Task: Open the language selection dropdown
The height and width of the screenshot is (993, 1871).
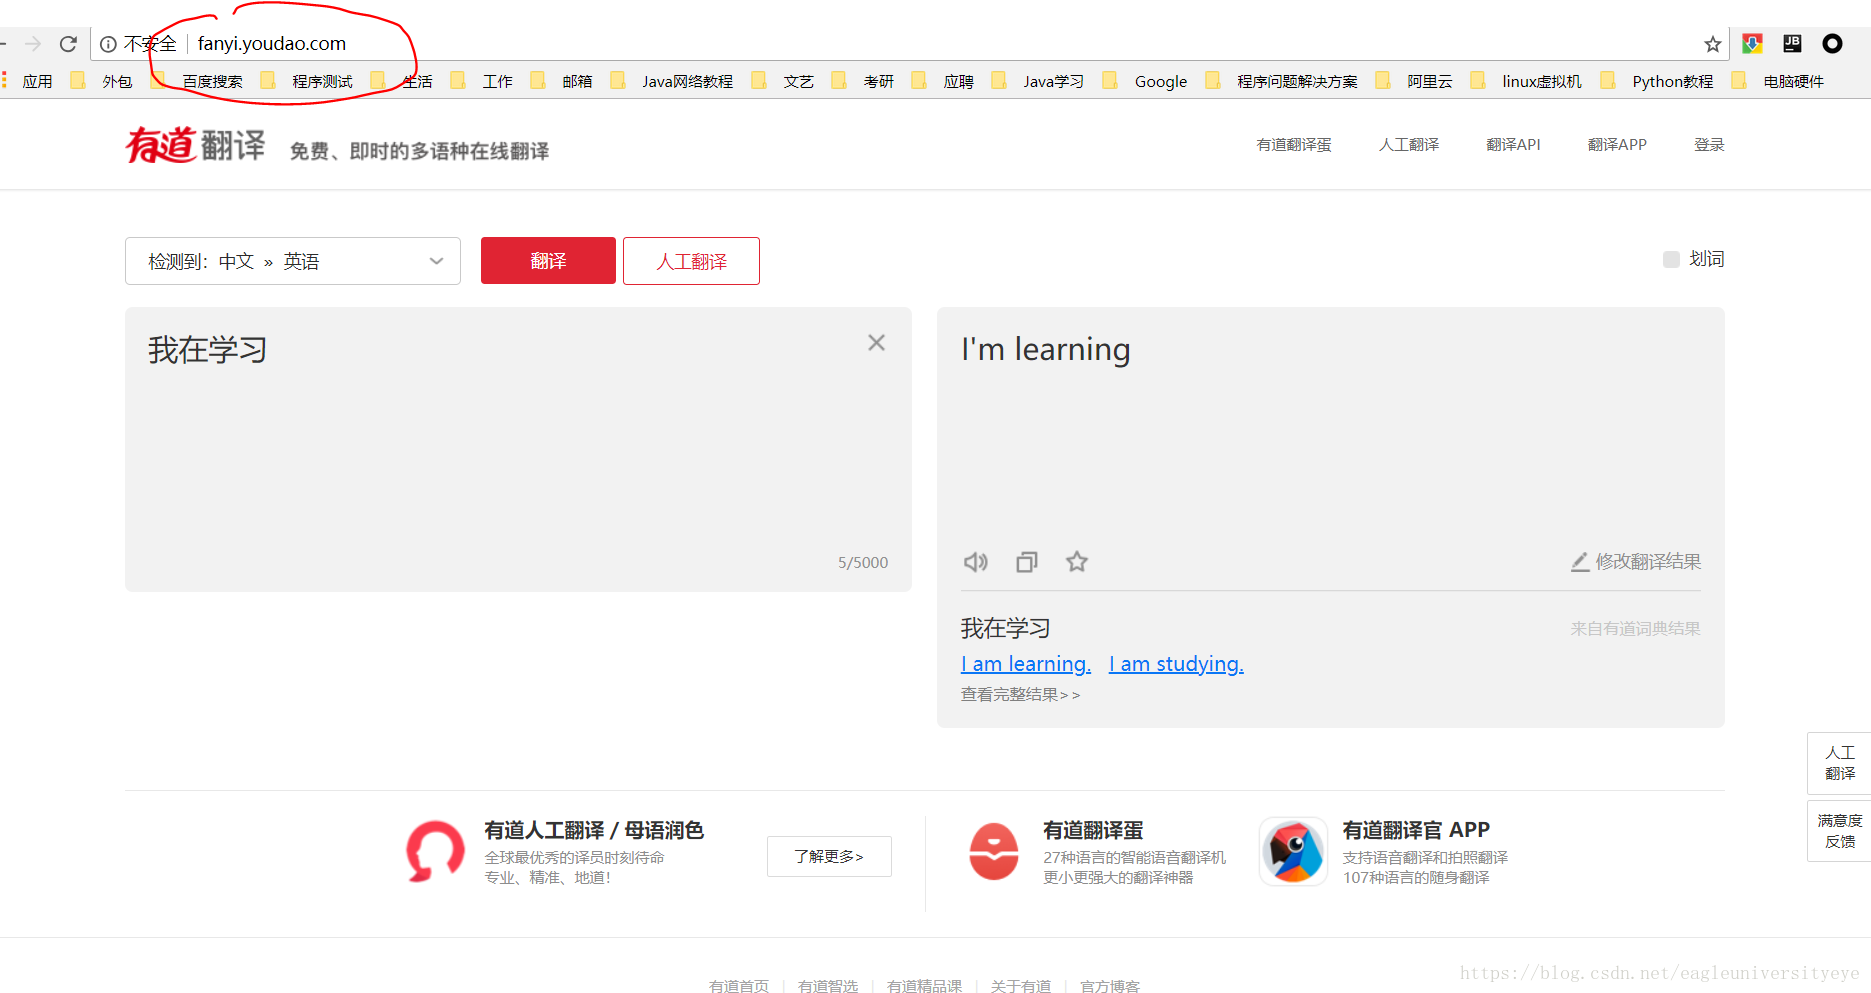Action: tap(293, 261)
